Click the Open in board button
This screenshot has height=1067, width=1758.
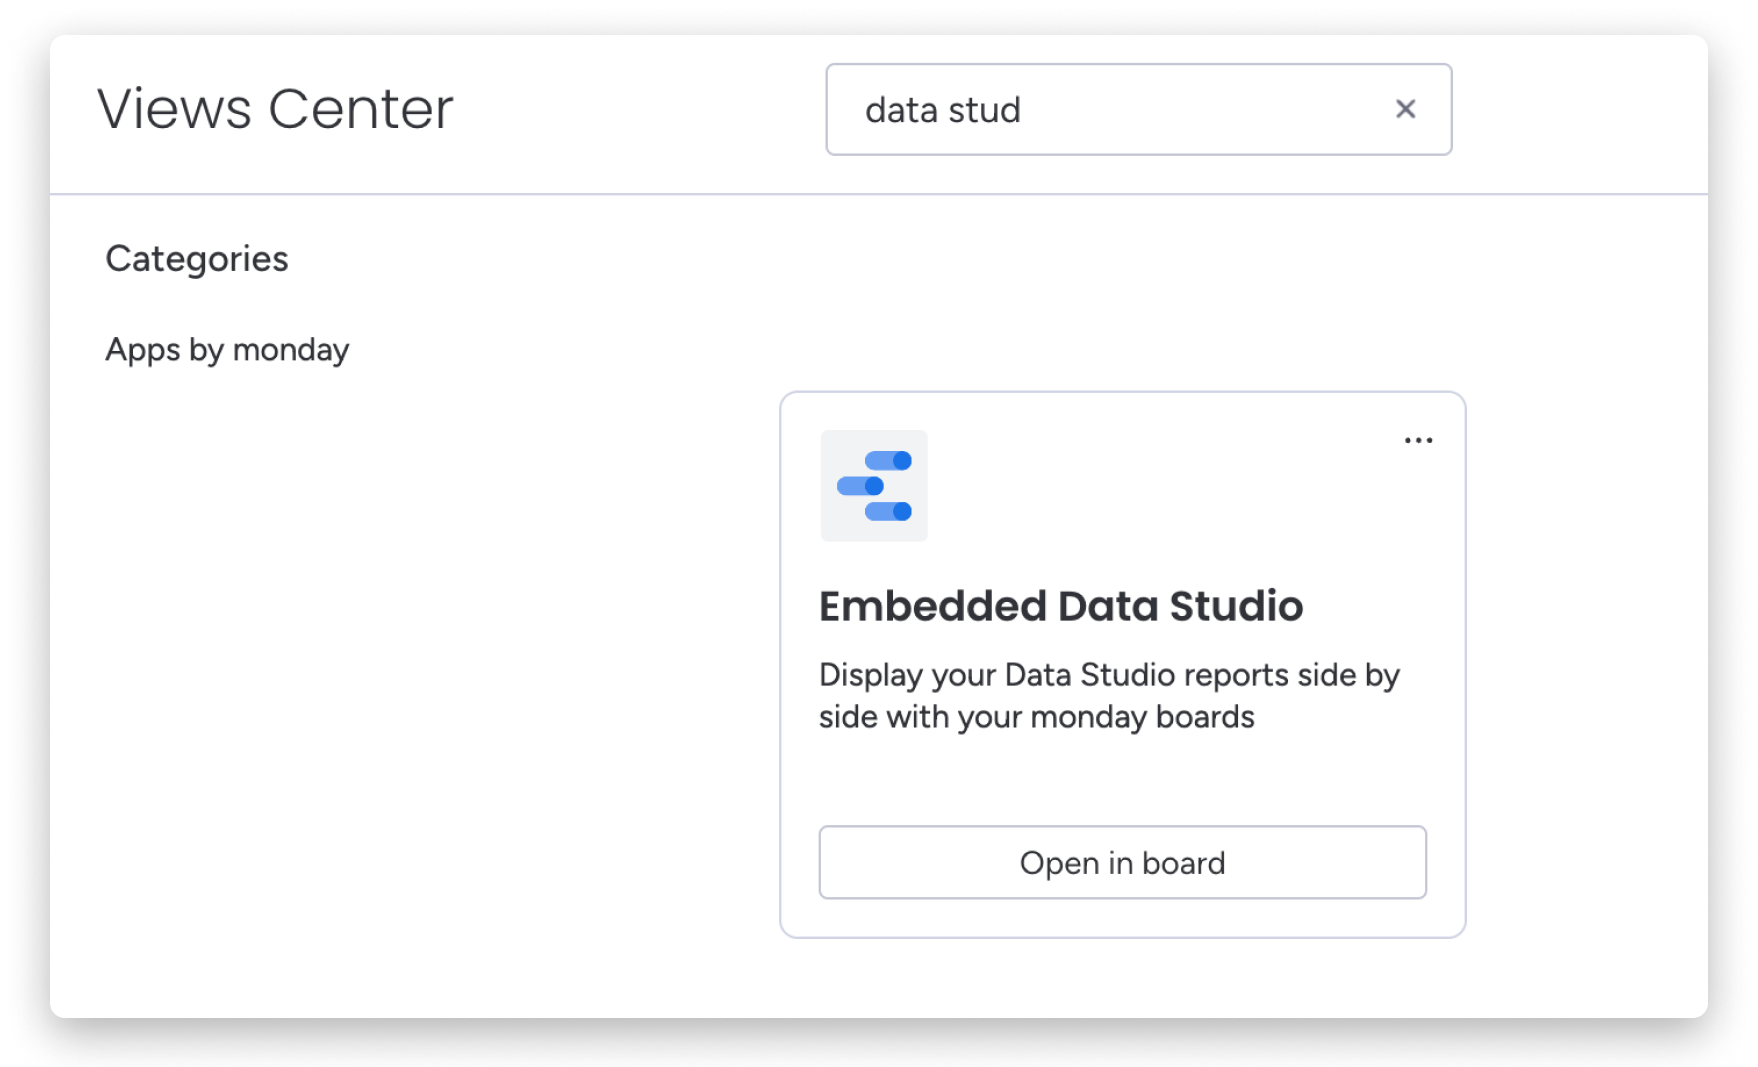[1122, 862]
